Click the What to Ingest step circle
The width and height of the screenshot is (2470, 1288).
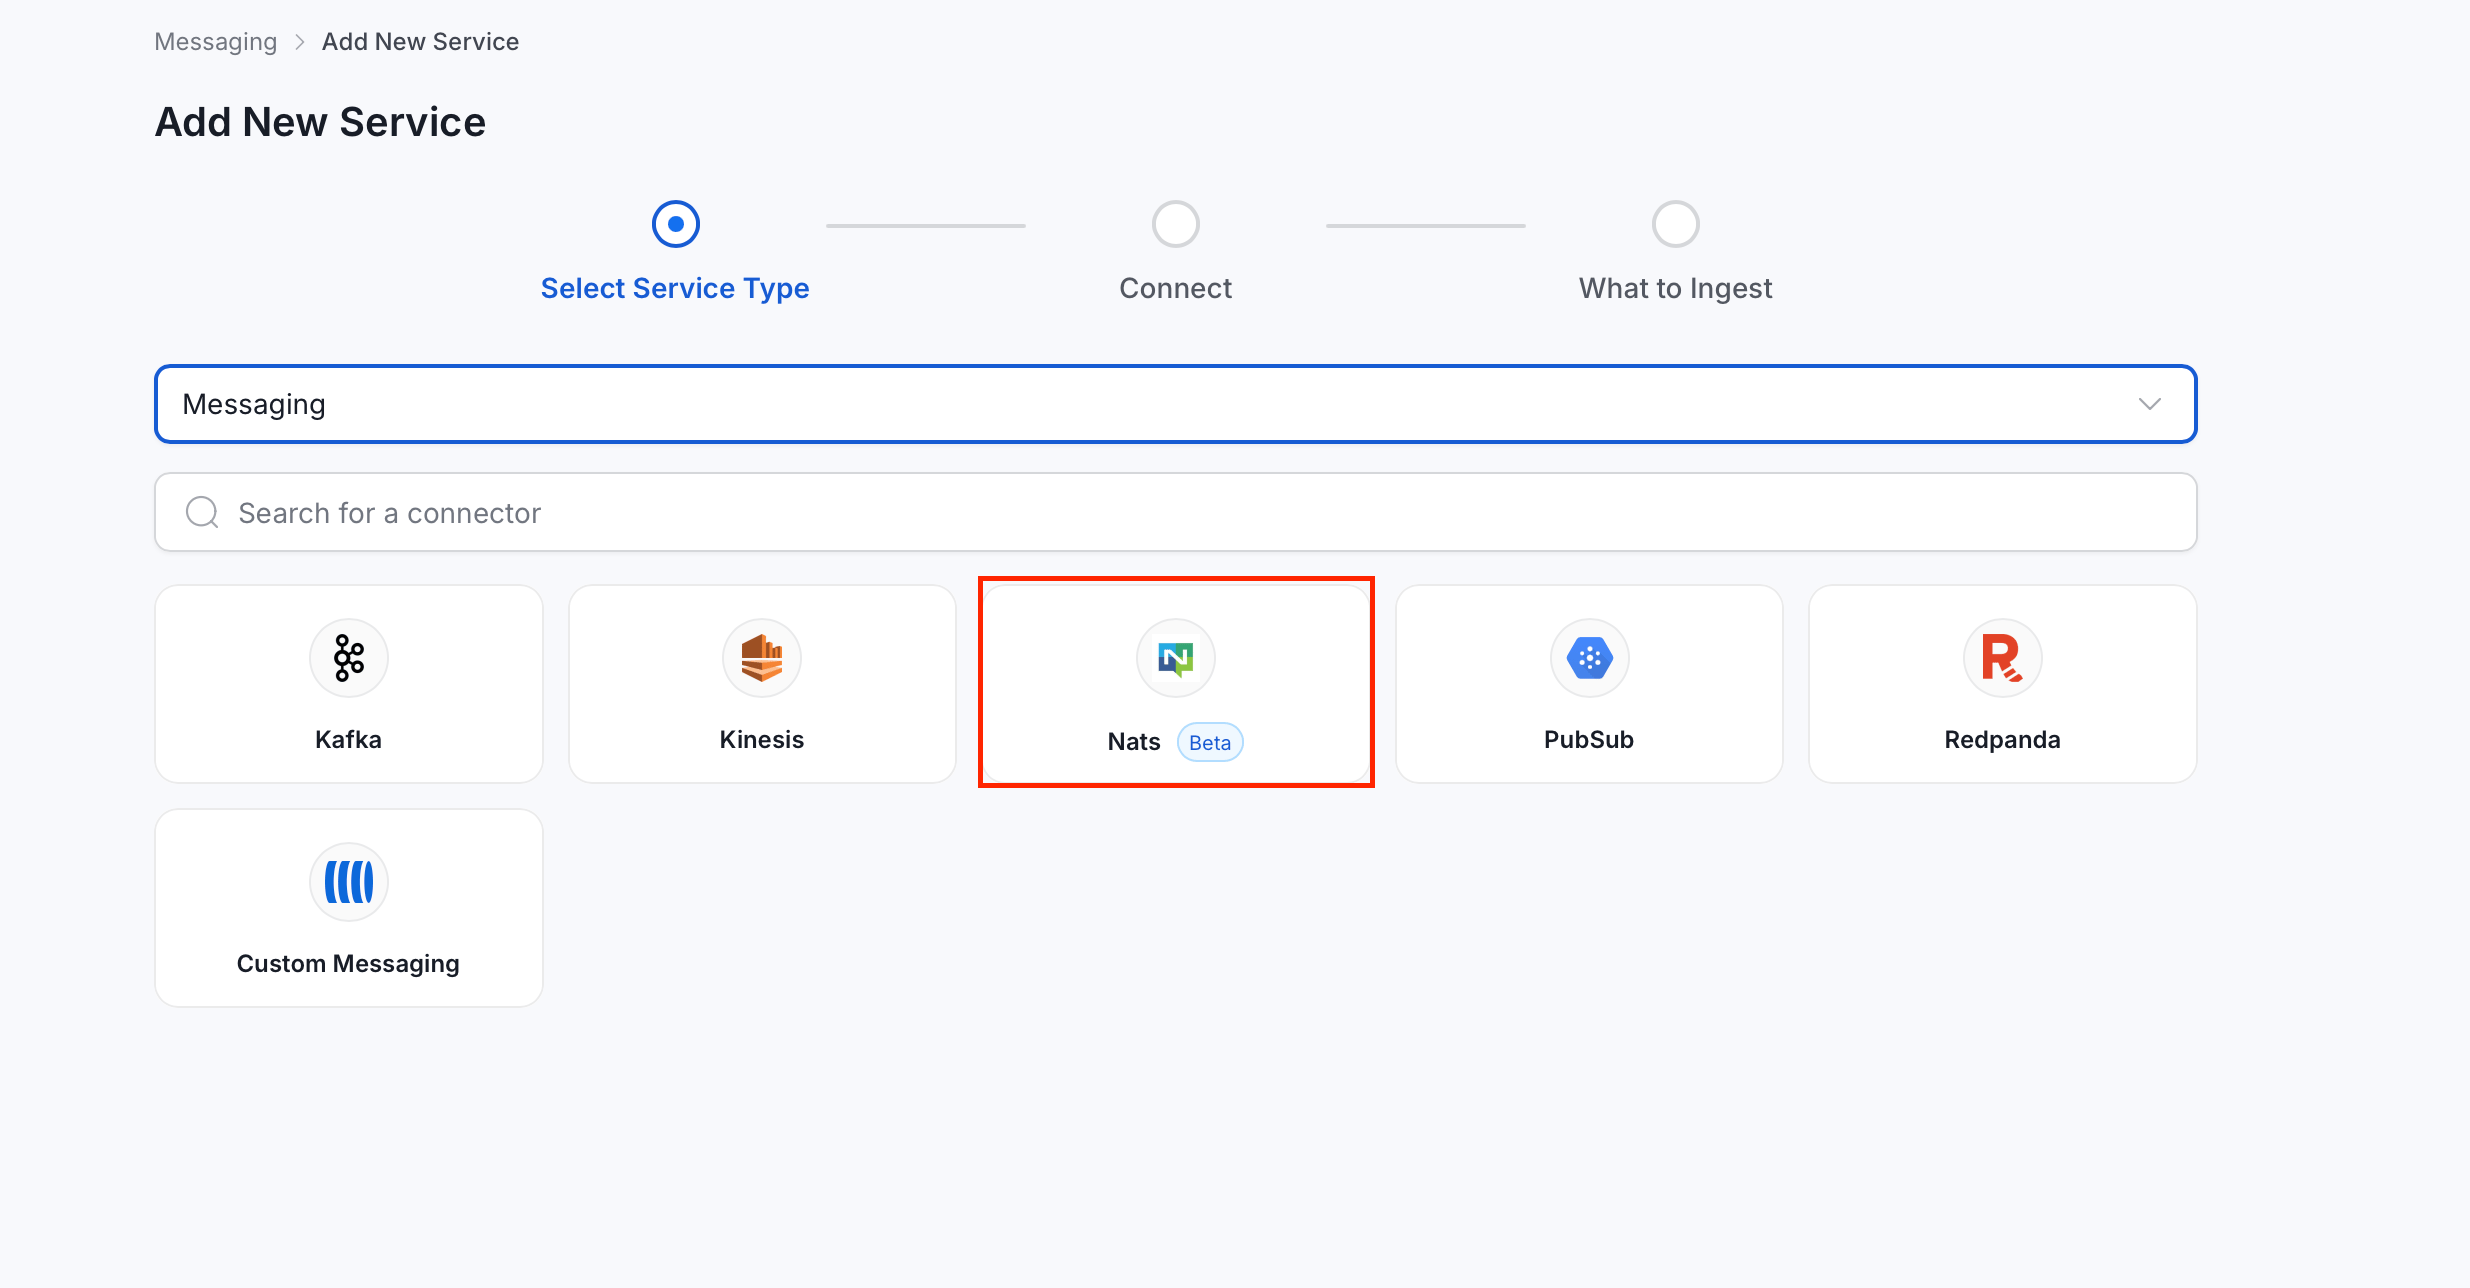pyautogui.click(x=1676, y=224)
